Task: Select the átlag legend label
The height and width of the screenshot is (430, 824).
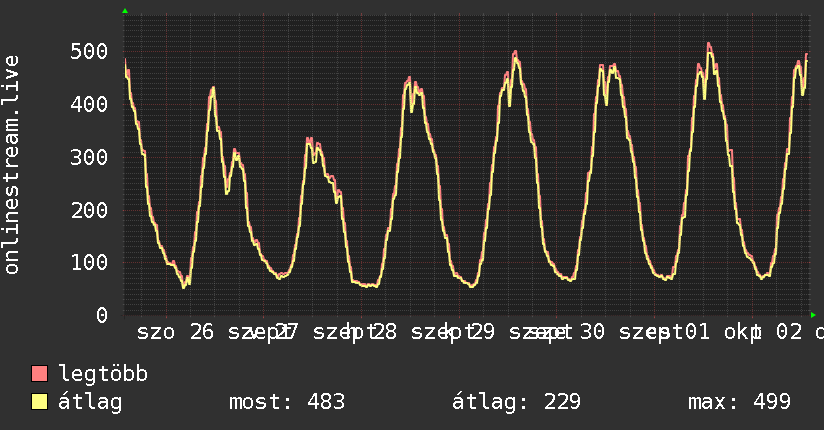Action: [90, 402]
